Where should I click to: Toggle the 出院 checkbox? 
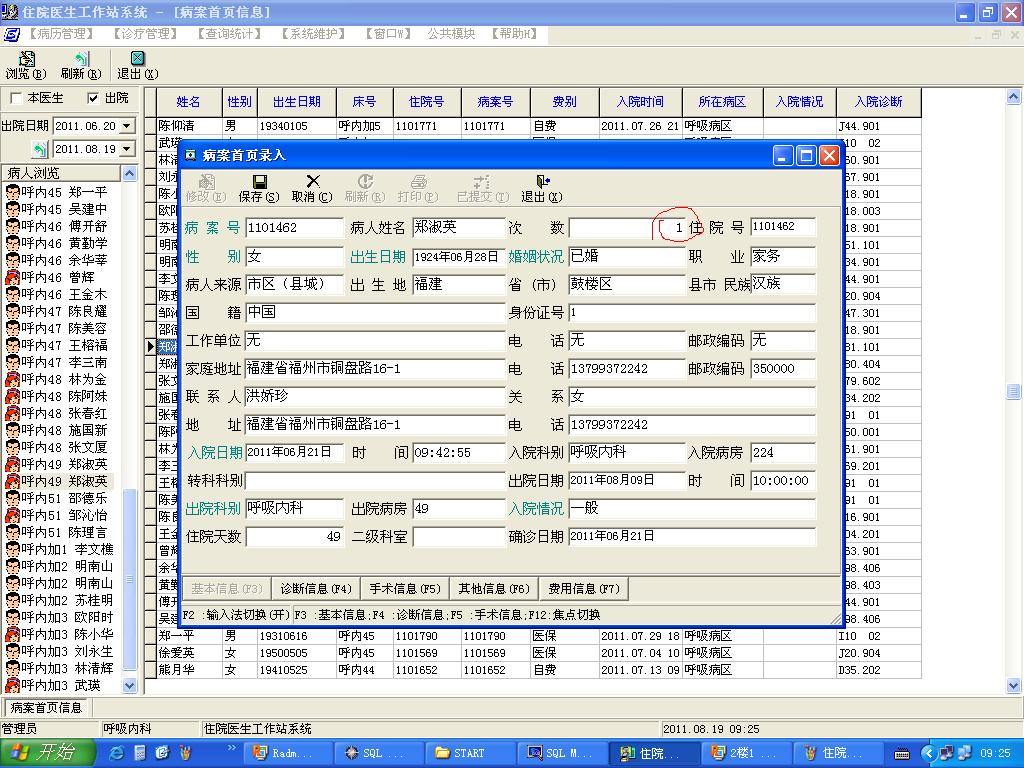click(x=93, y=98)
